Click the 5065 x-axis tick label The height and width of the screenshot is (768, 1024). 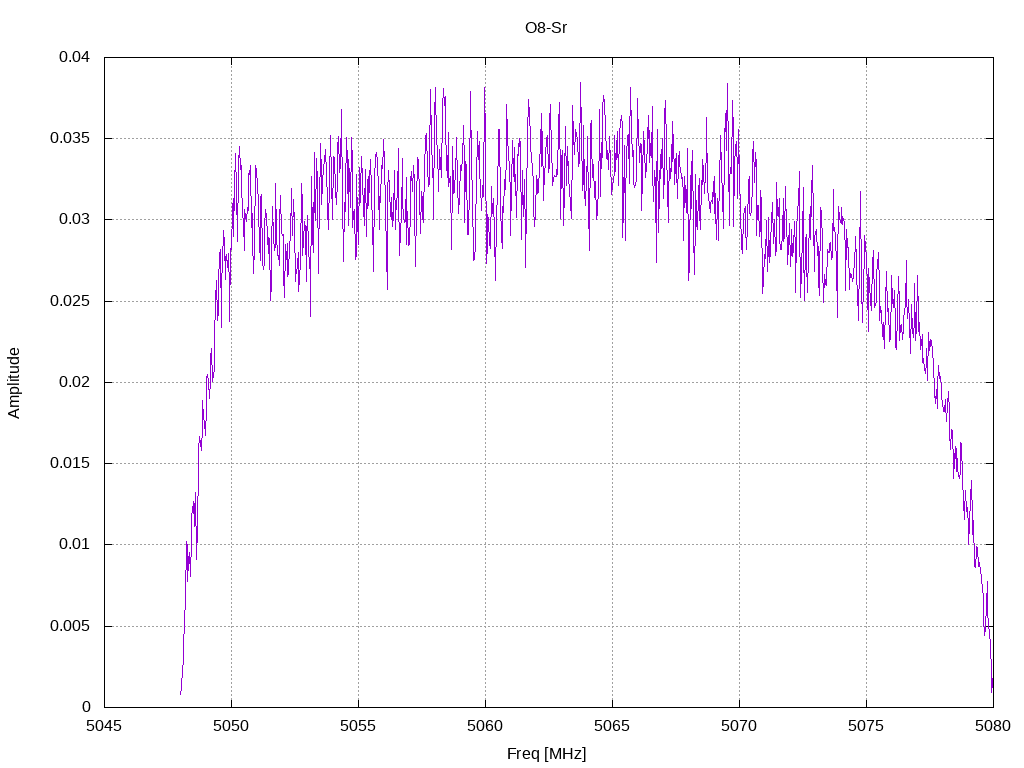(612, 726)
